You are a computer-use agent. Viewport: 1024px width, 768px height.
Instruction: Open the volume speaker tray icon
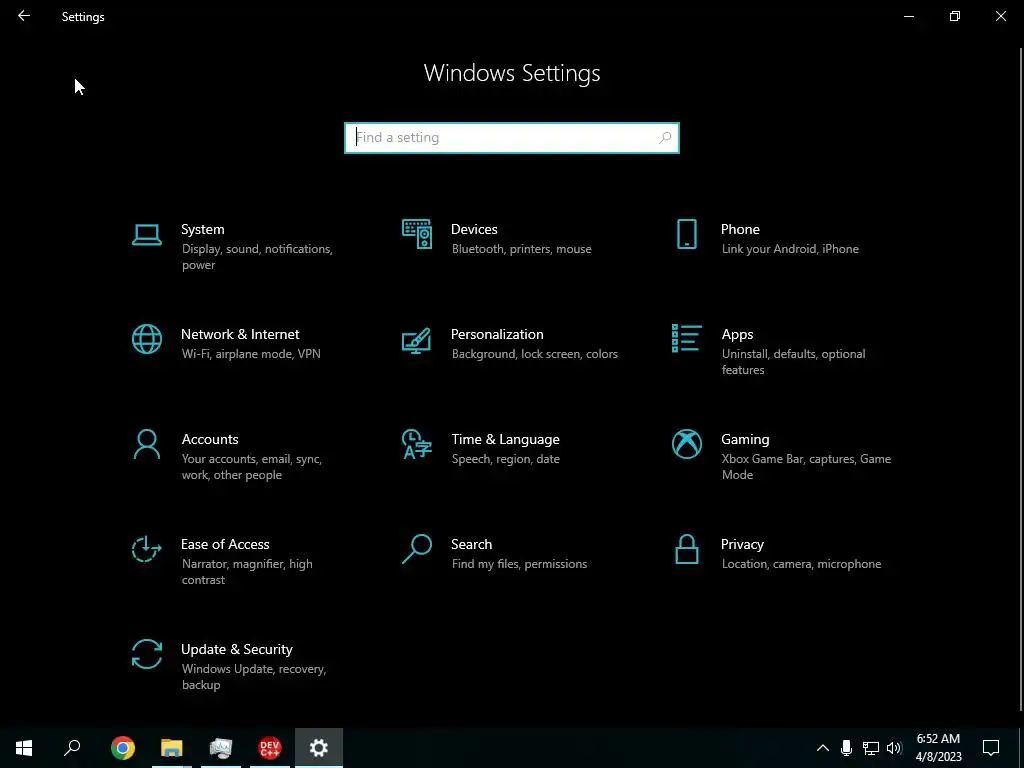[894, 748]
